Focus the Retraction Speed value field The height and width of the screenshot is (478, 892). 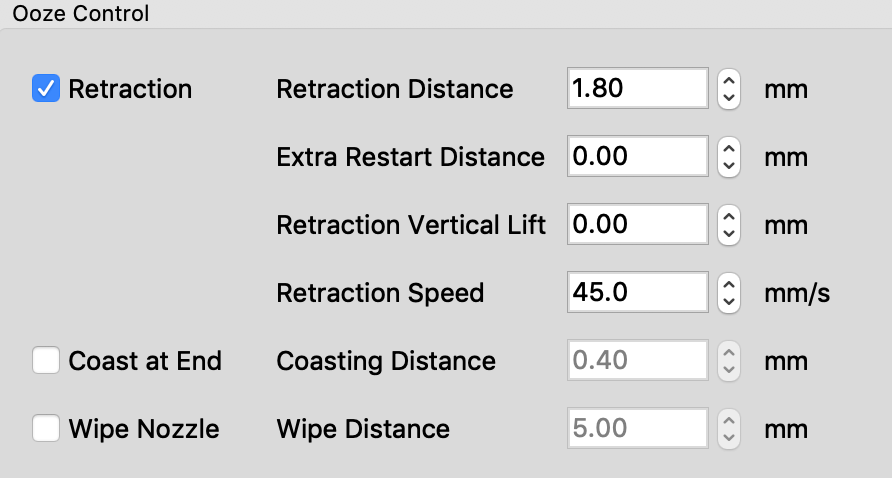click(x=638, y=292)
